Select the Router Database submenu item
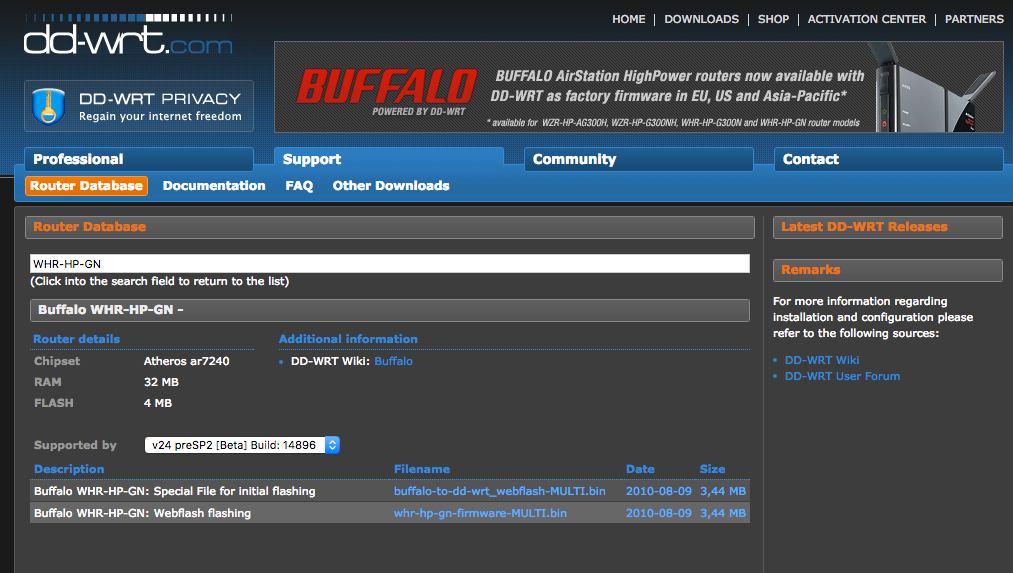1013x573 pixels. coord(87,186)
